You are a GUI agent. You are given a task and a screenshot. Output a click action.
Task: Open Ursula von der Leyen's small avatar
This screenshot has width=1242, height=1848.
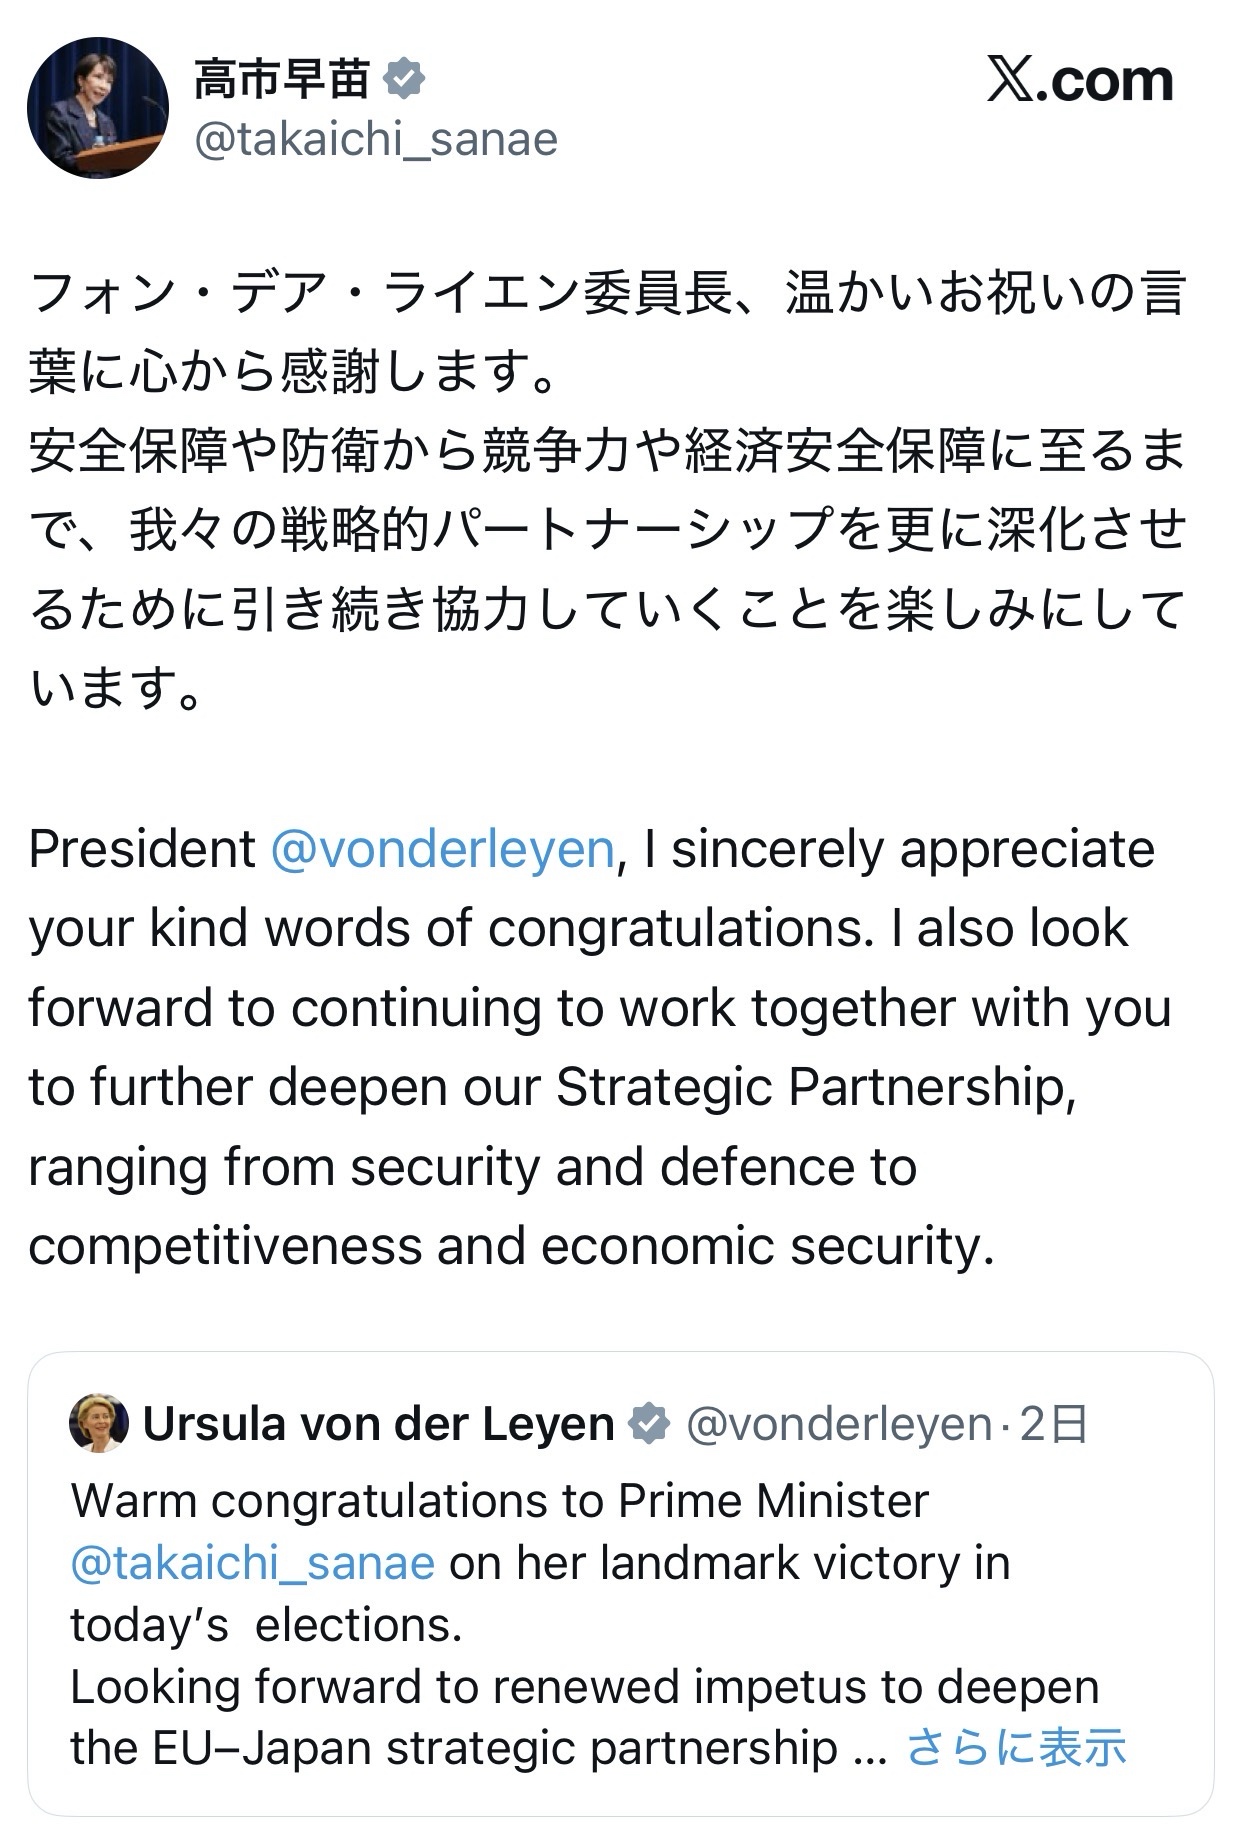pos(98,1423)
